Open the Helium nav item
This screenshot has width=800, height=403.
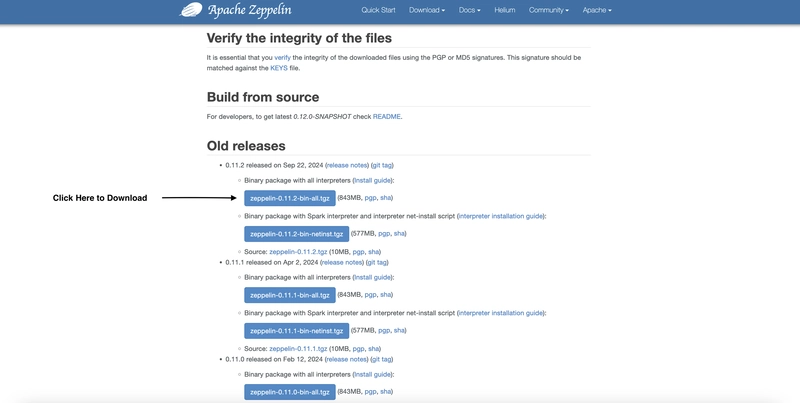[505, 10]
